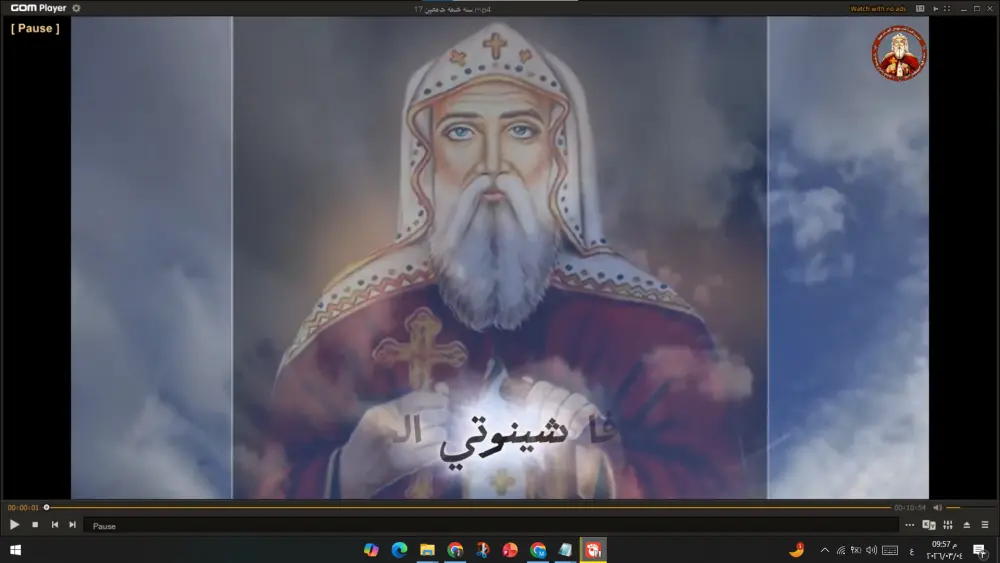Open the notepad-style app in the taskbar

tap(566, 550)
